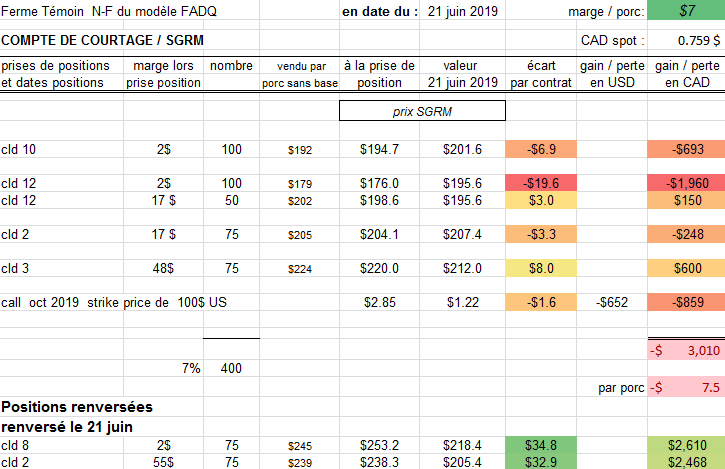The width and height of the screenshot is (725, 469).
Task: Click the green $34.8 écart cell
Action: point(541,444)
